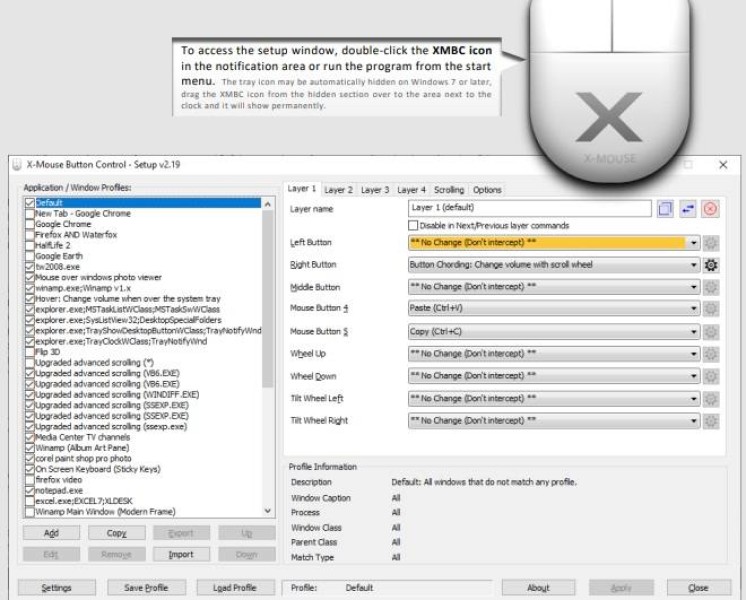Switch to the Layer 4 tab
This screenshot has width=746, height=600.
tap(412, 190)
